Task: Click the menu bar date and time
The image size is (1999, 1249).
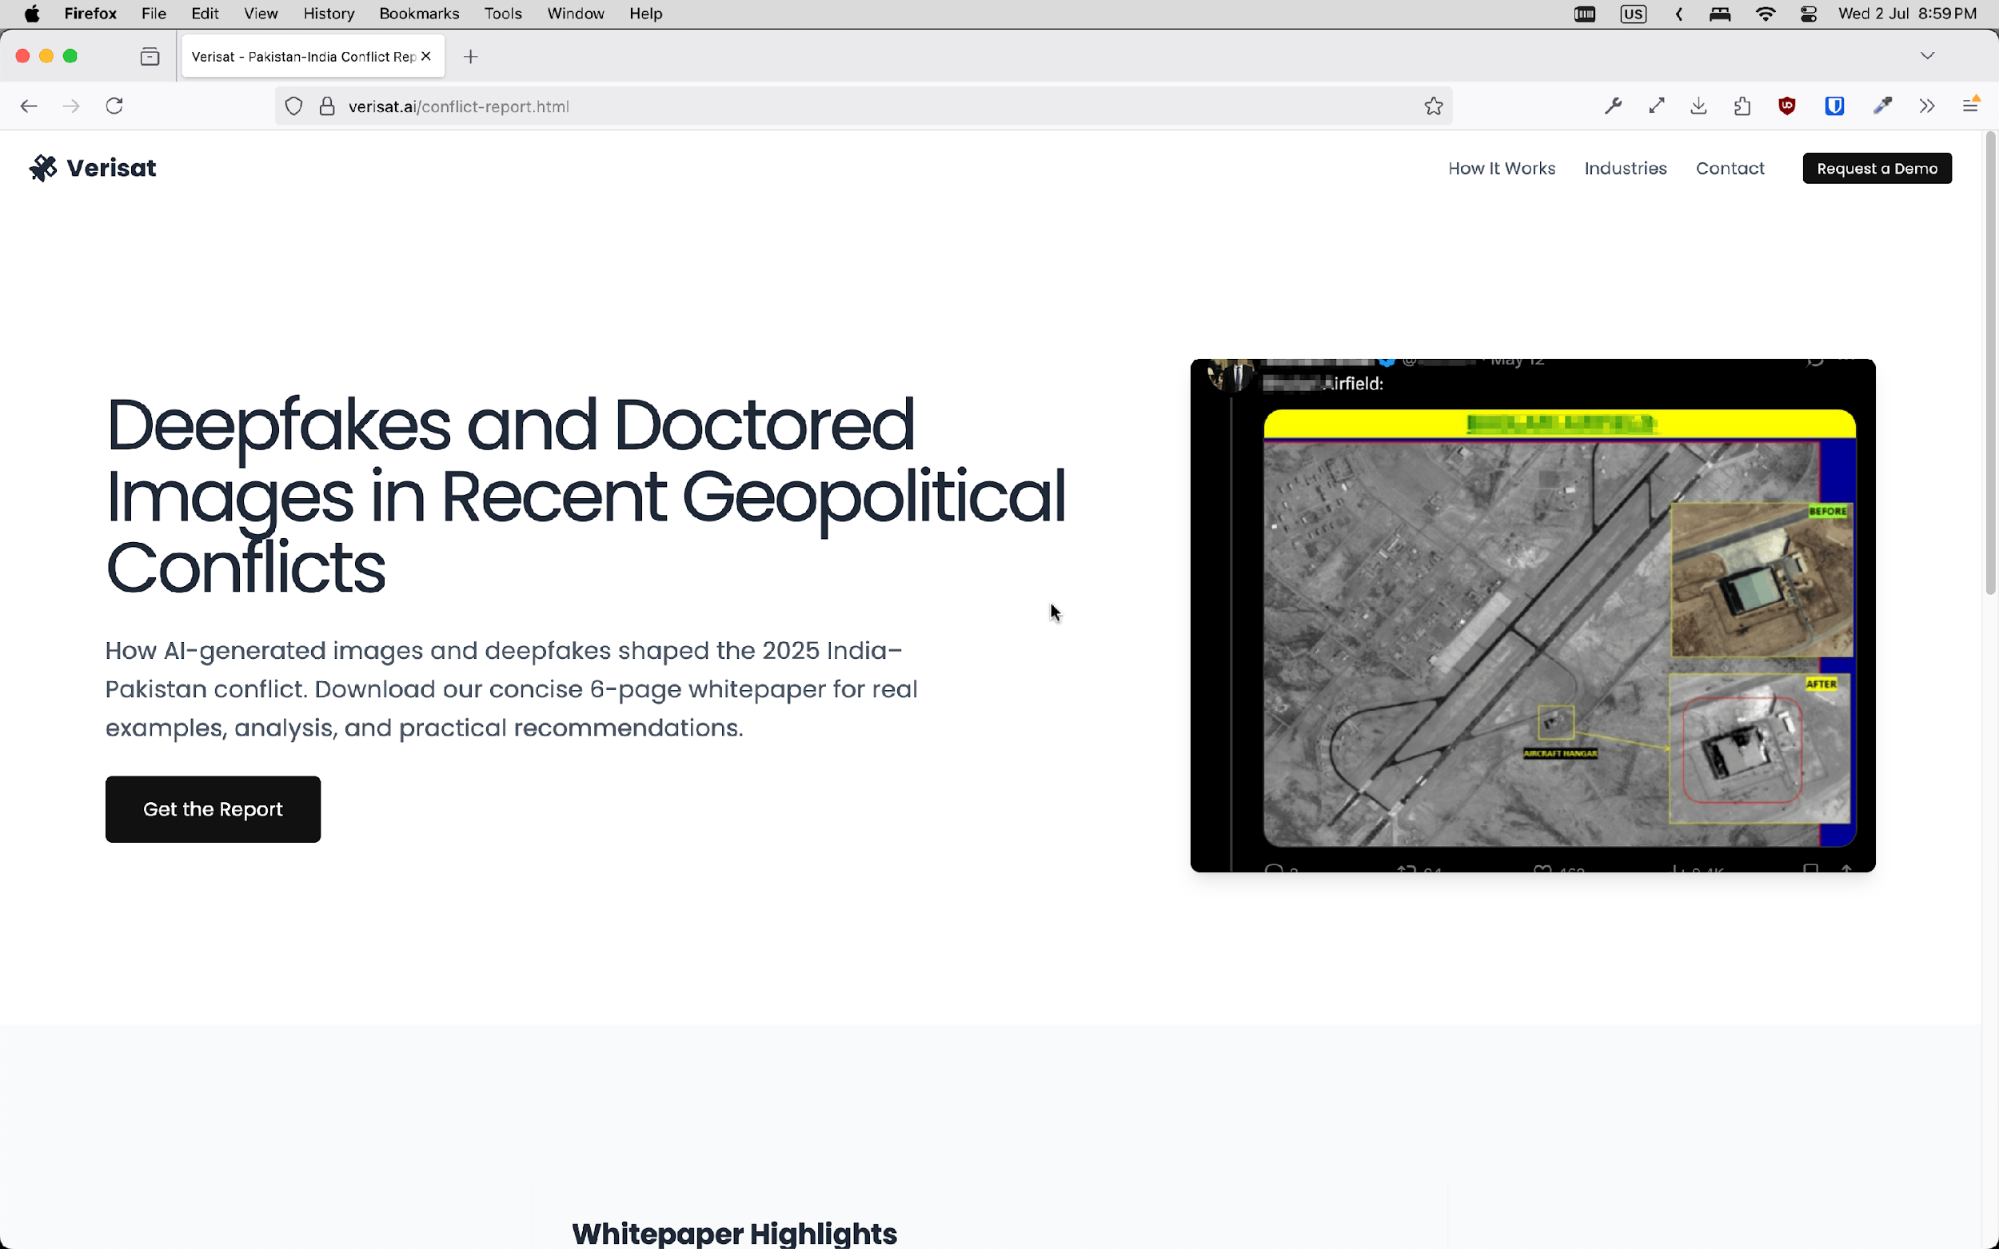Action: click(1907, 14)
